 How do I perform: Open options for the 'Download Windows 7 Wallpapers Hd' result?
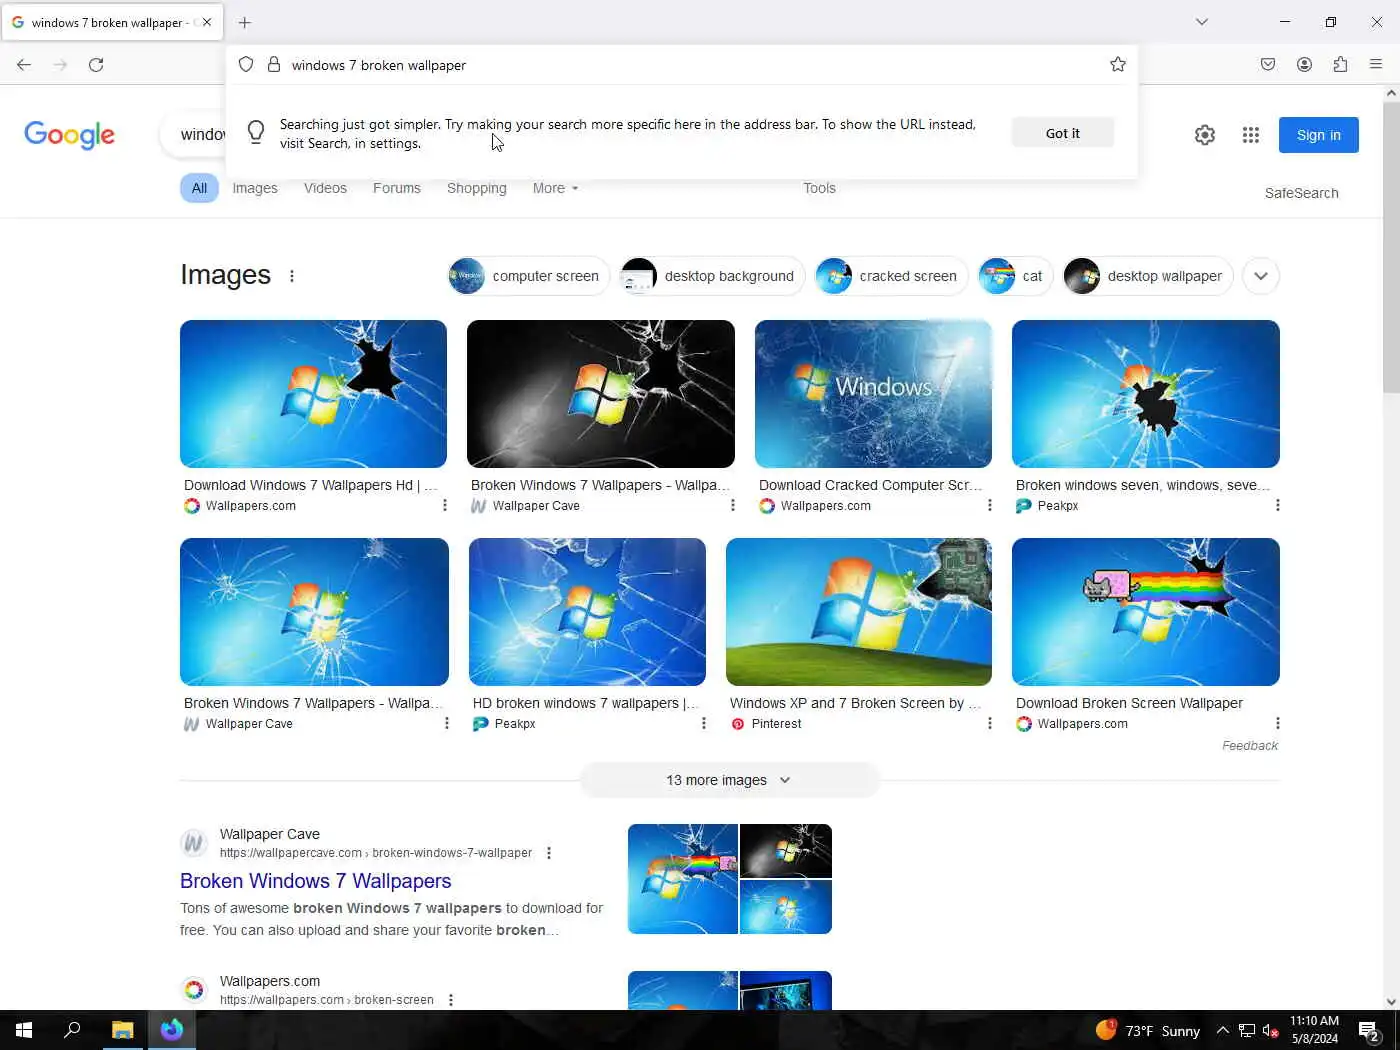pyautogui.click(x=445, y=506)
